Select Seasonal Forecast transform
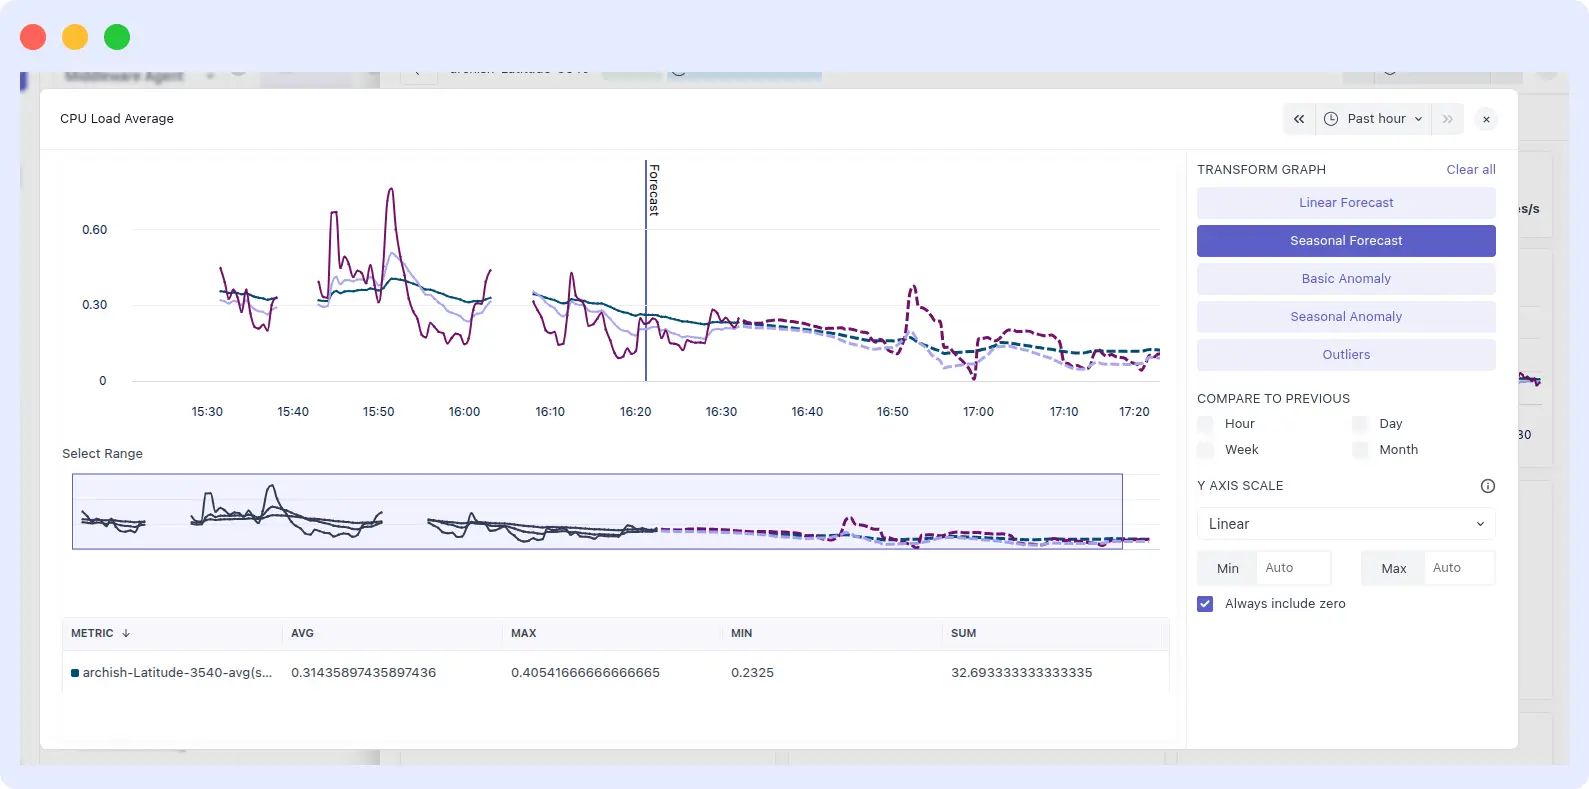The width and height of the screenshot is (1589, 789). tap(1345, 241)
